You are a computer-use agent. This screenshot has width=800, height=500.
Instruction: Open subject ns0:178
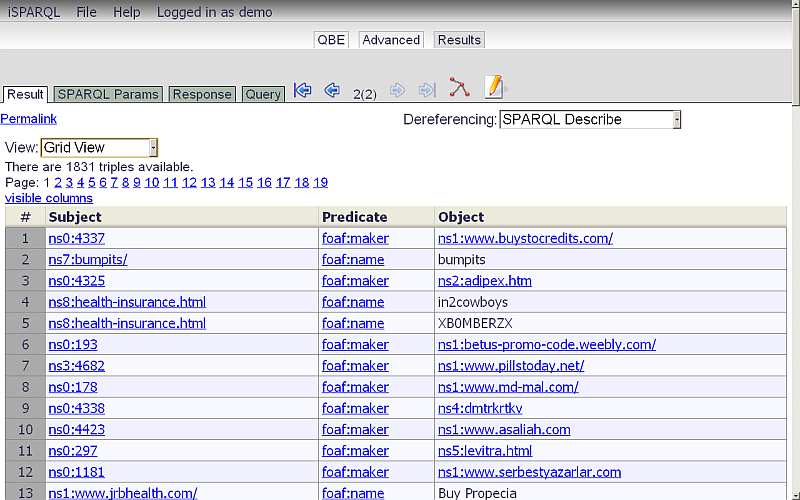click(x=73, y=387)
